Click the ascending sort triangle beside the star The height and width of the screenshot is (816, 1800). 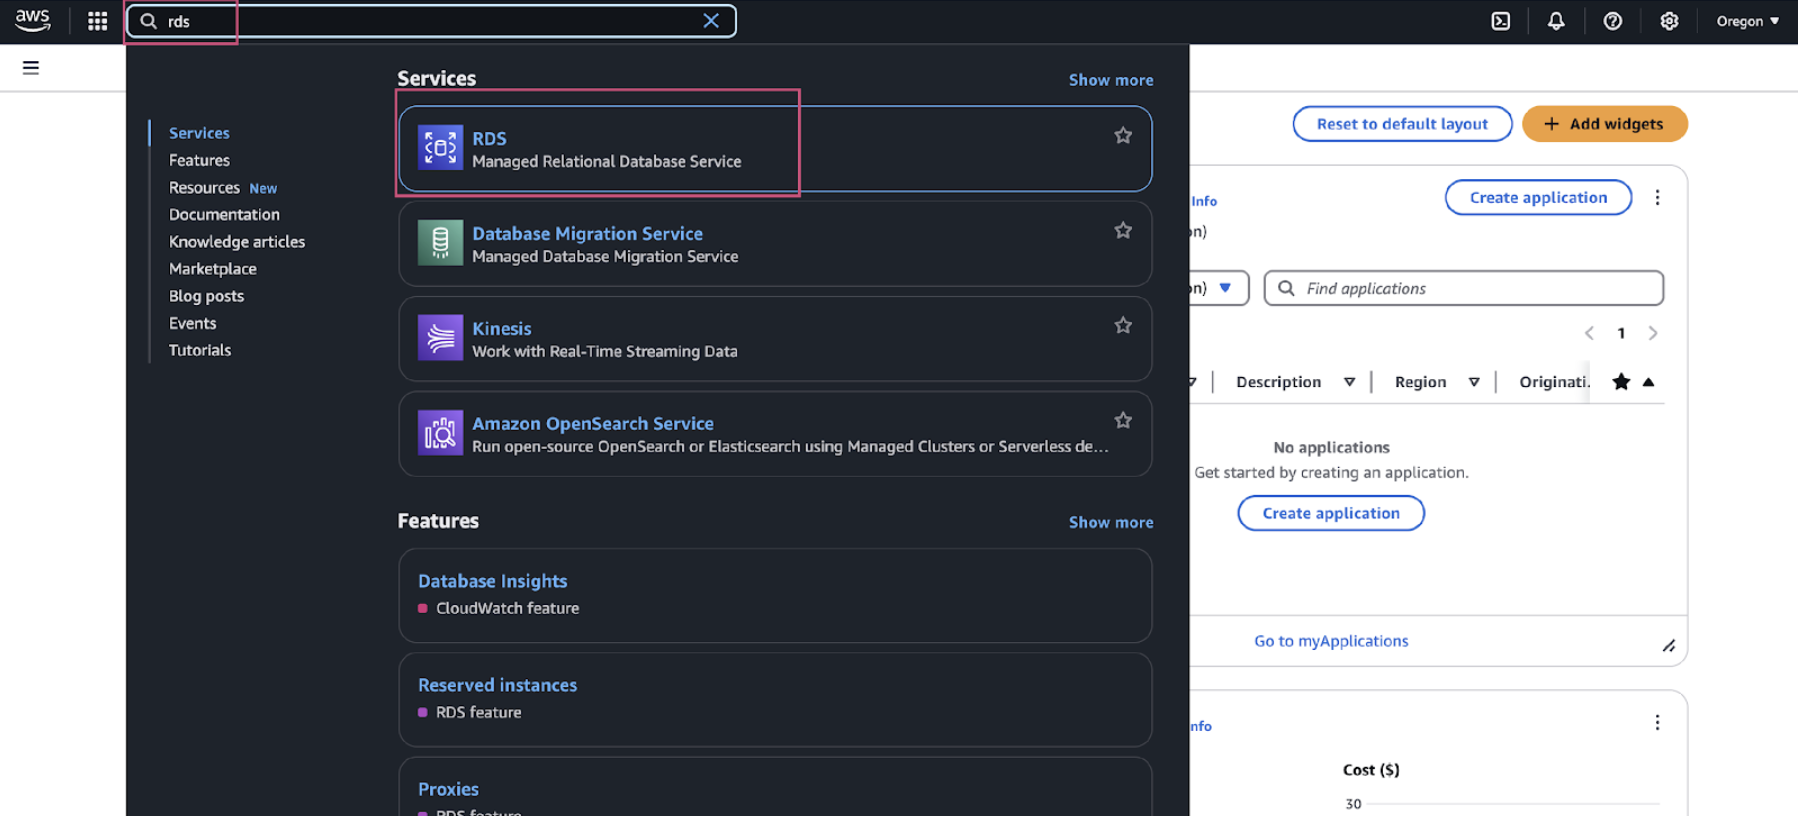coord(1648,382)
